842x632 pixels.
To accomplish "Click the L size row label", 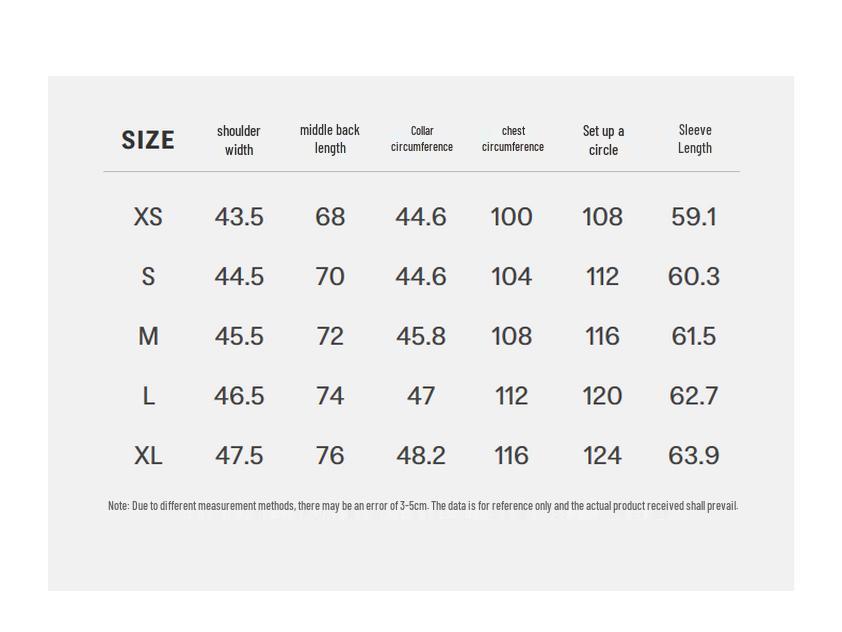I will pos(148,397).
